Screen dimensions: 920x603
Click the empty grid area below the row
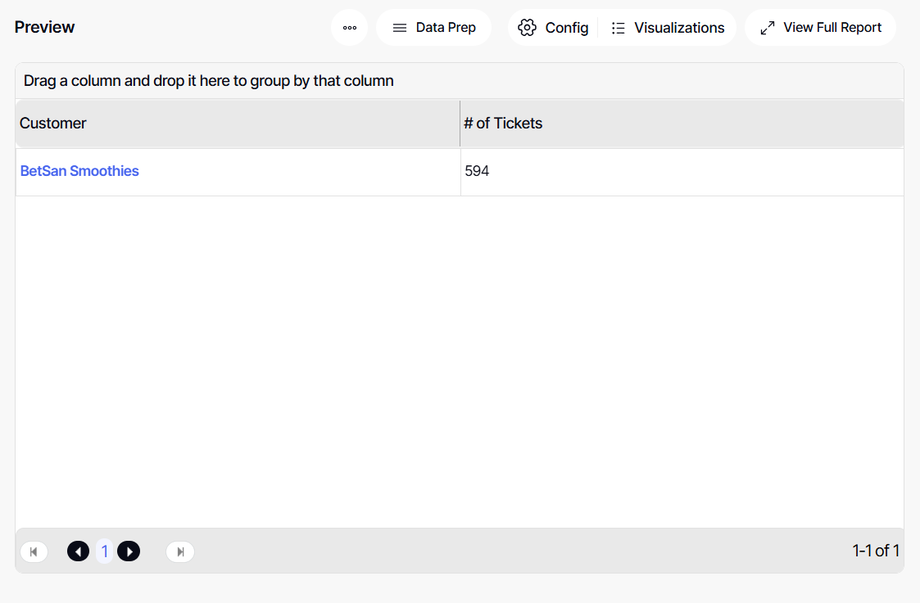(x=459, y=360)
